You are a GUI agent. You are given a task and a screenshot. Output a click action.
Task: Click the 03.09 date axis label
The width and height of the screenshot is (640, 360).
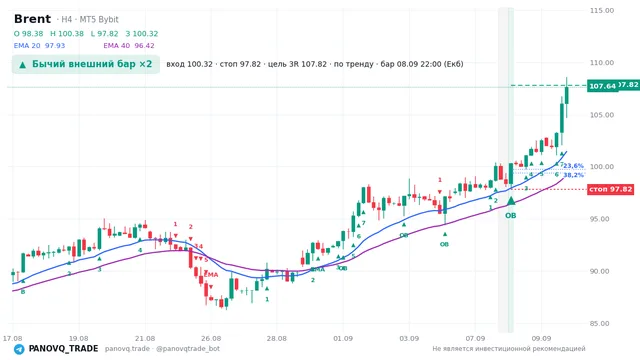point(409,338)
